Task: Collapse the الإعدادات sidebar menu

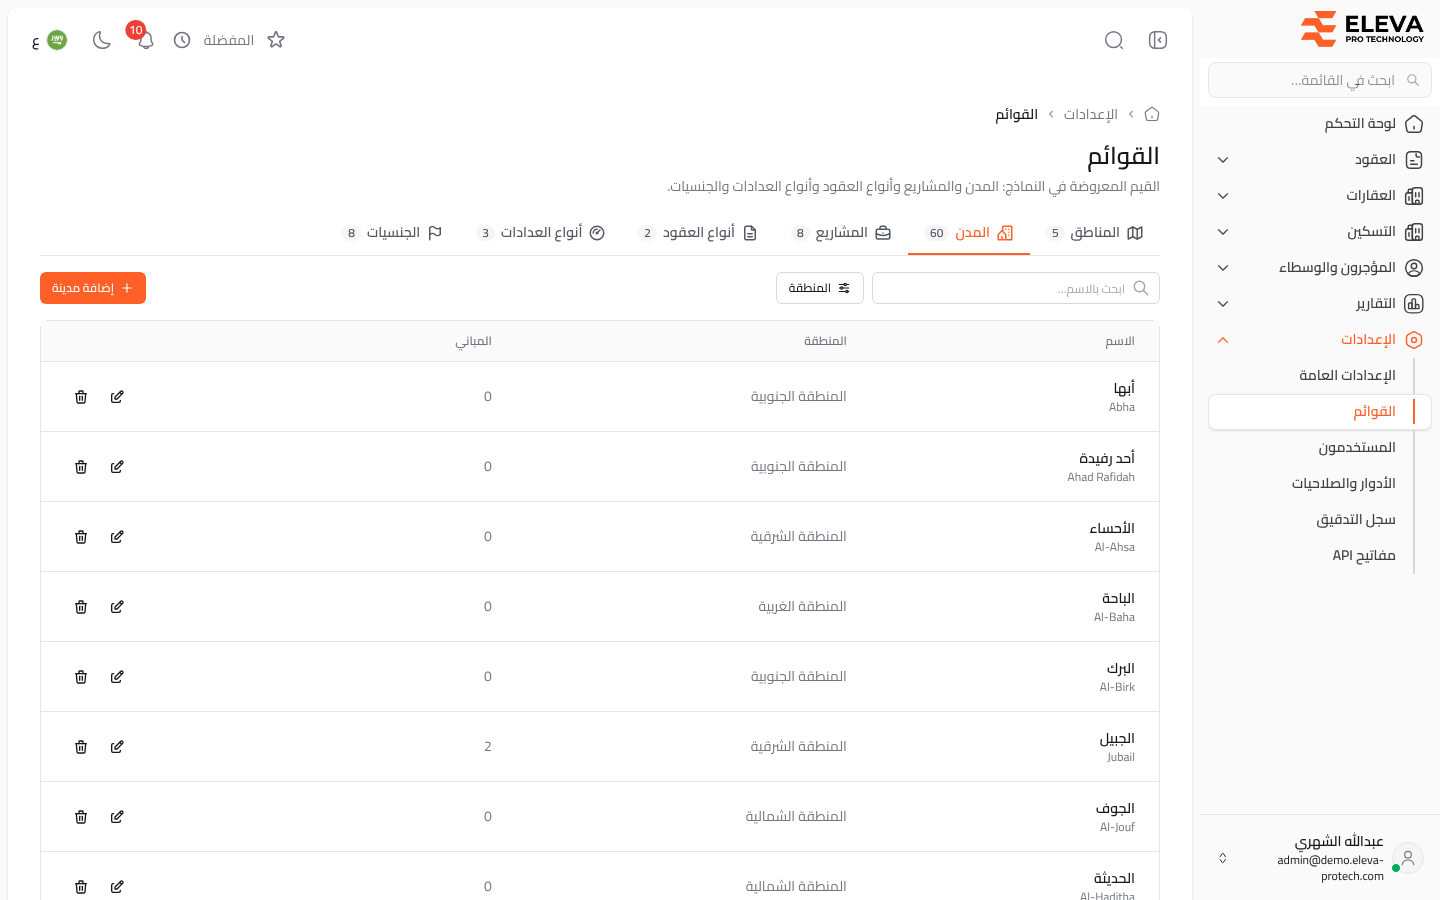Action: [1320, 340]
